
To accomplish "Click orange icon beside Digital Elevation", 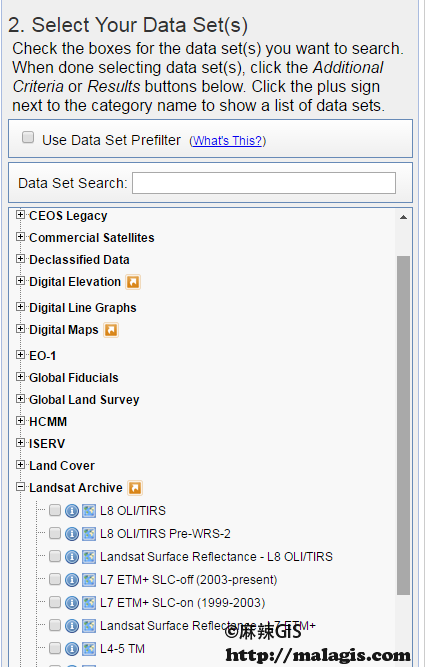I will point(133,282).
